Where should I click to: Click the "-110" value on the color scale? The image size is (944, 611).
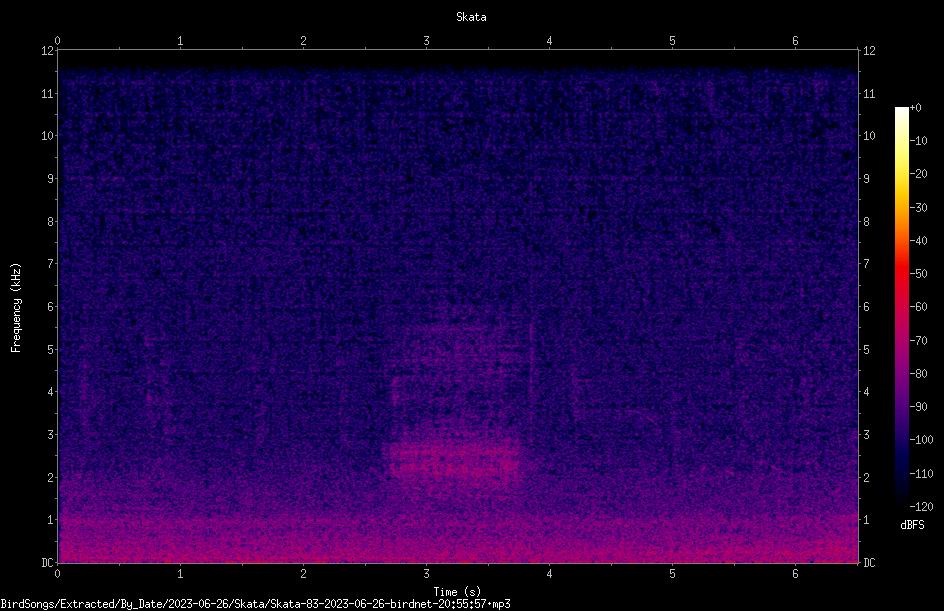click(921, 474)
